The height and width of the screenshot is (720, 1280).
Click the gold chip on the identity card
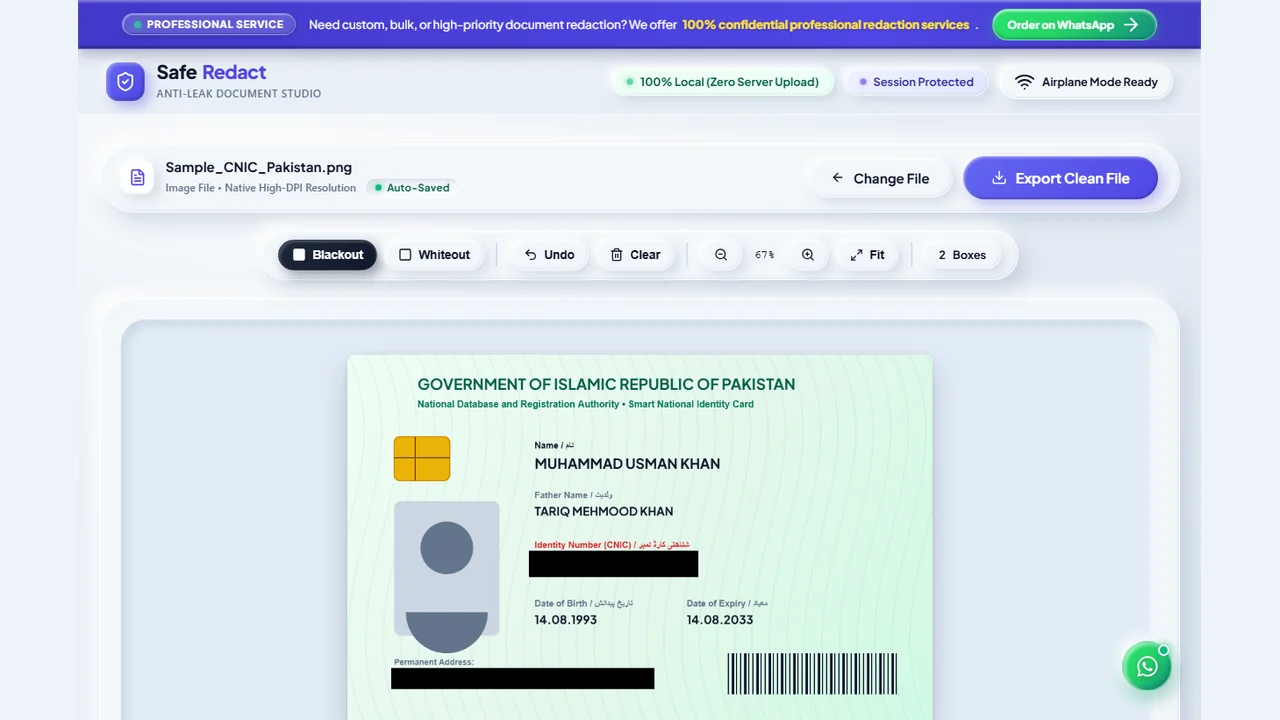[x=422, y=458]
